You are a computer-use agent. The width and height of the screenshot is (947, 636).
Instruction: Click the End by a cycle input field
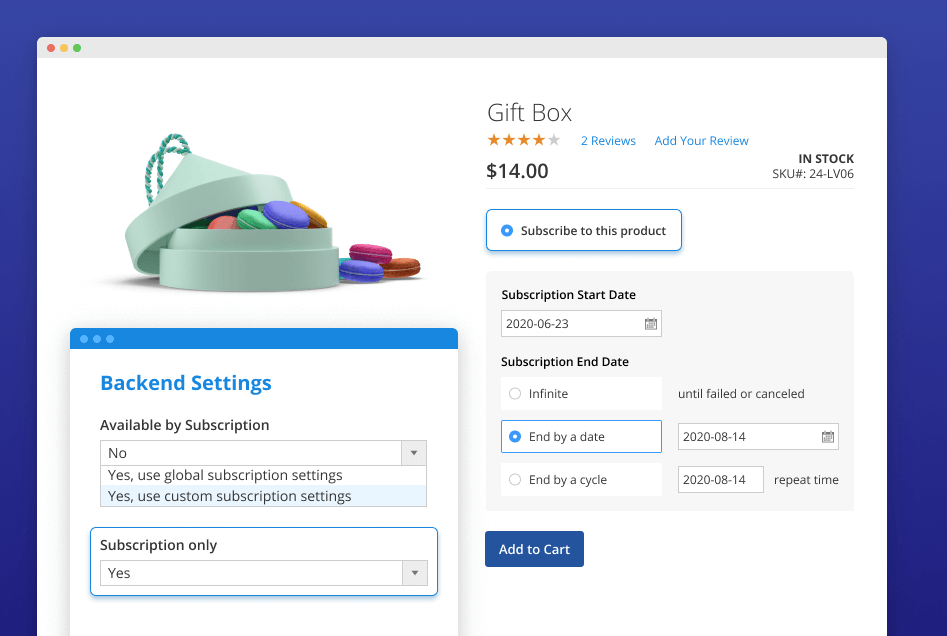pos(720,480)
